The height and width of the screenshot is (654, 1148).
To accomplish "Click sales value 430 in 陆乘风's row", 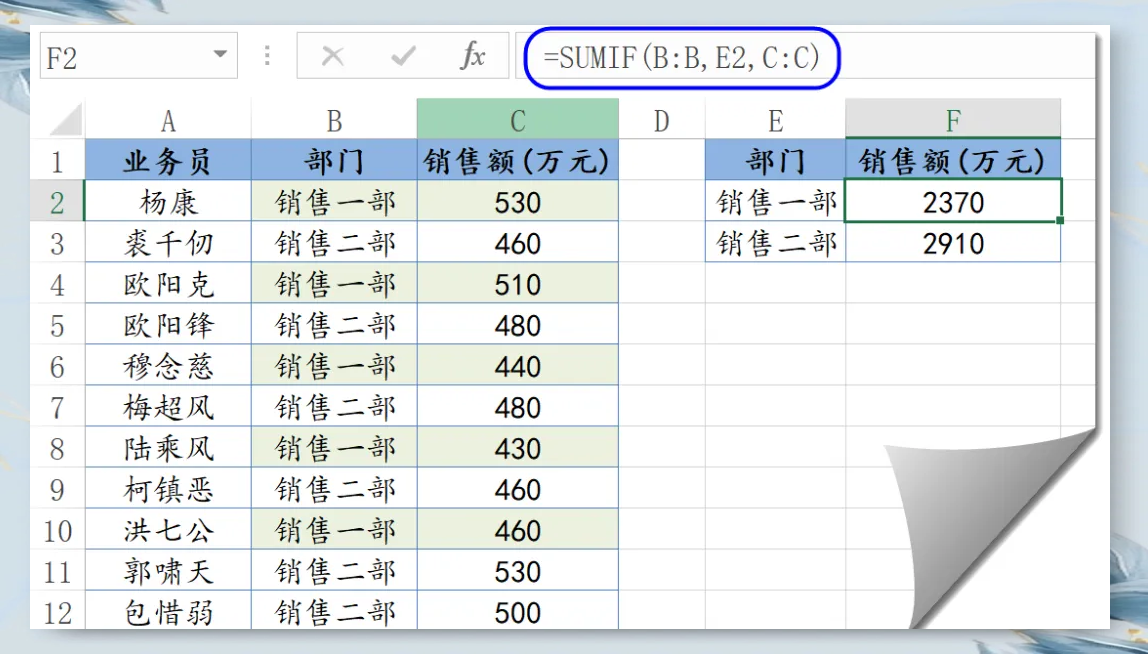I will coord(518,447).
